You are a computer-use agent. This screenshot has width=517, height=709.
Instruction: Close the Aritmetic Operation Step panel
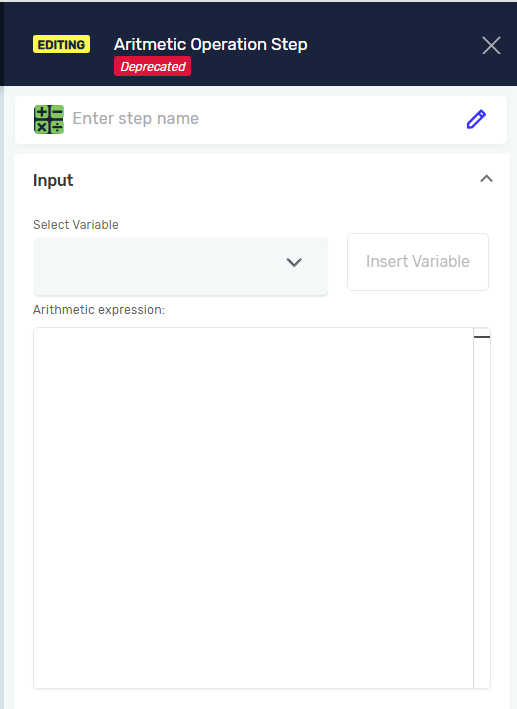coord(491,46)
